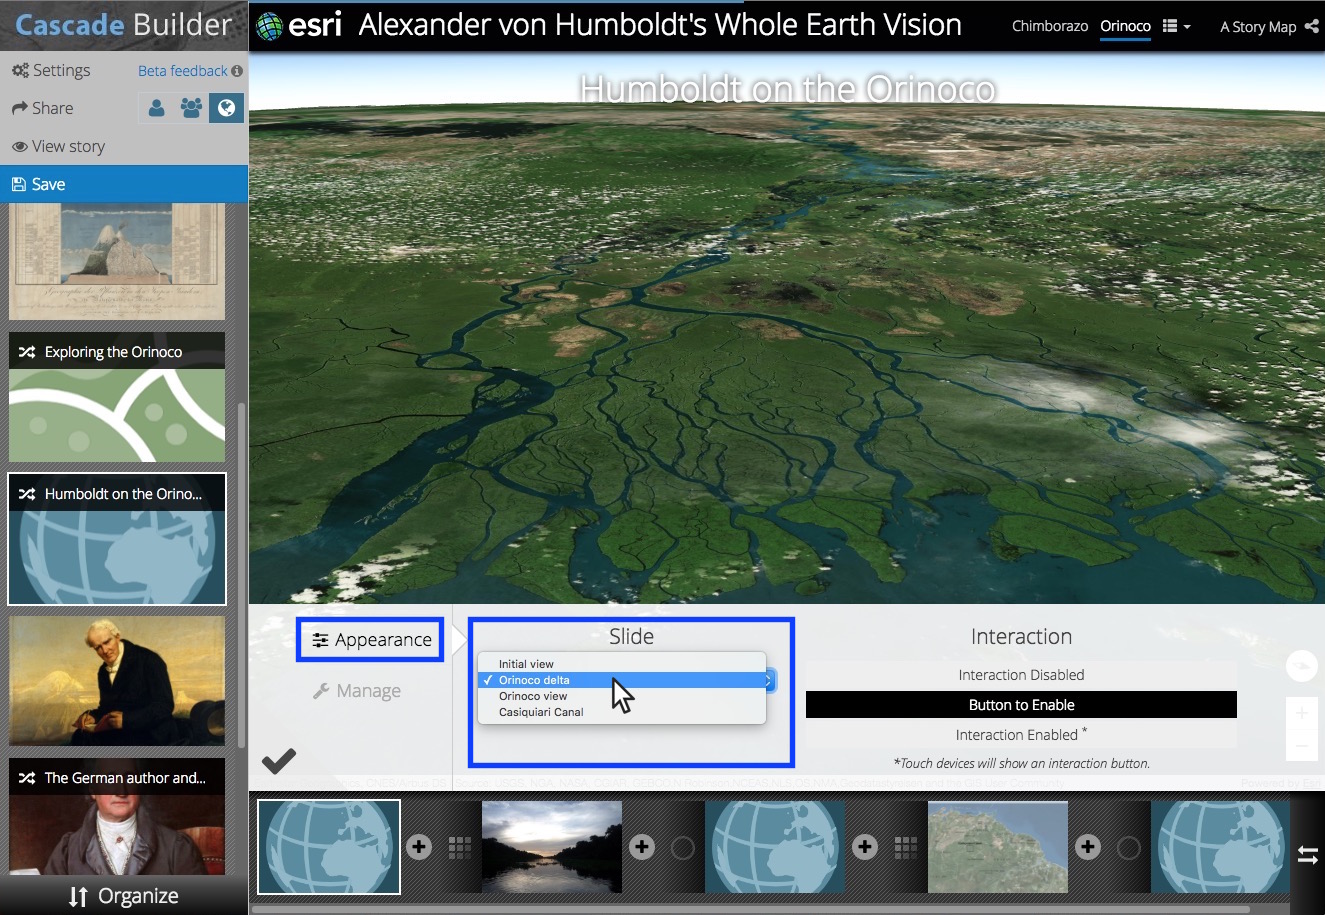
Task: Follow the Beta feedback link
Action: point(183,71)
